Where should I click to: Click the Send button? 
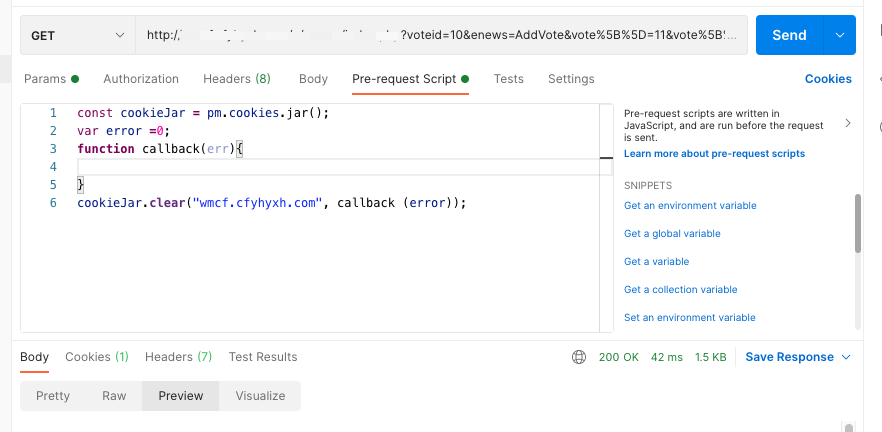pos(788,35)
